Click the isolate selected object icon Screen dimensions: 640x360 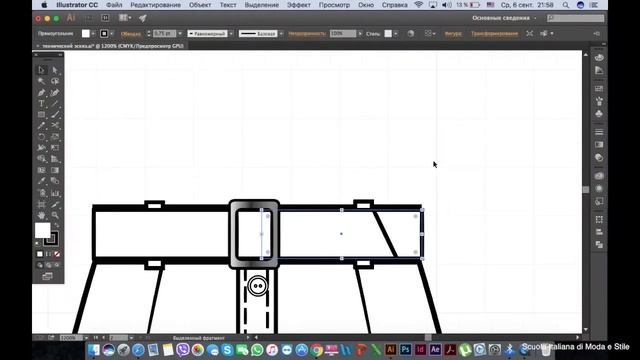[529, 33]
